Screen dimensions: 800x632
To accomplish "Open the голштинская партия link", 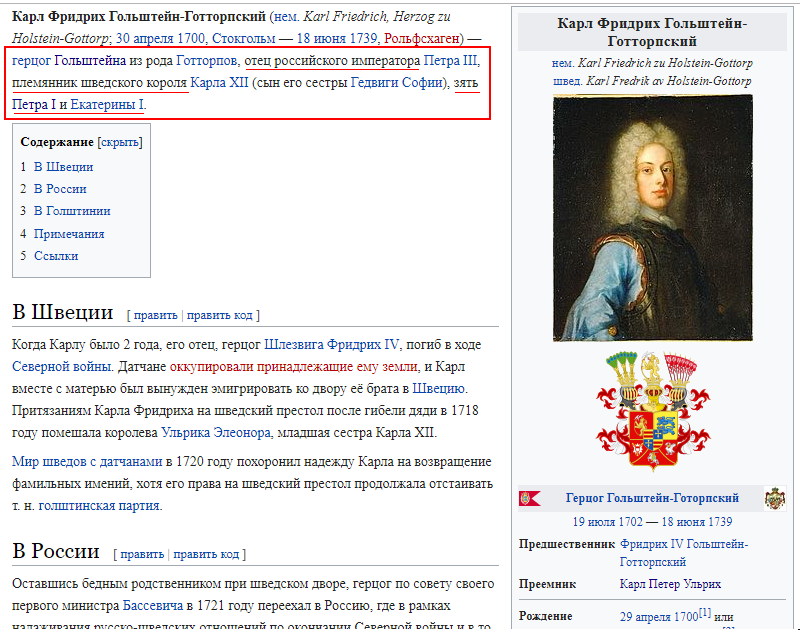I will pos(99,506).
